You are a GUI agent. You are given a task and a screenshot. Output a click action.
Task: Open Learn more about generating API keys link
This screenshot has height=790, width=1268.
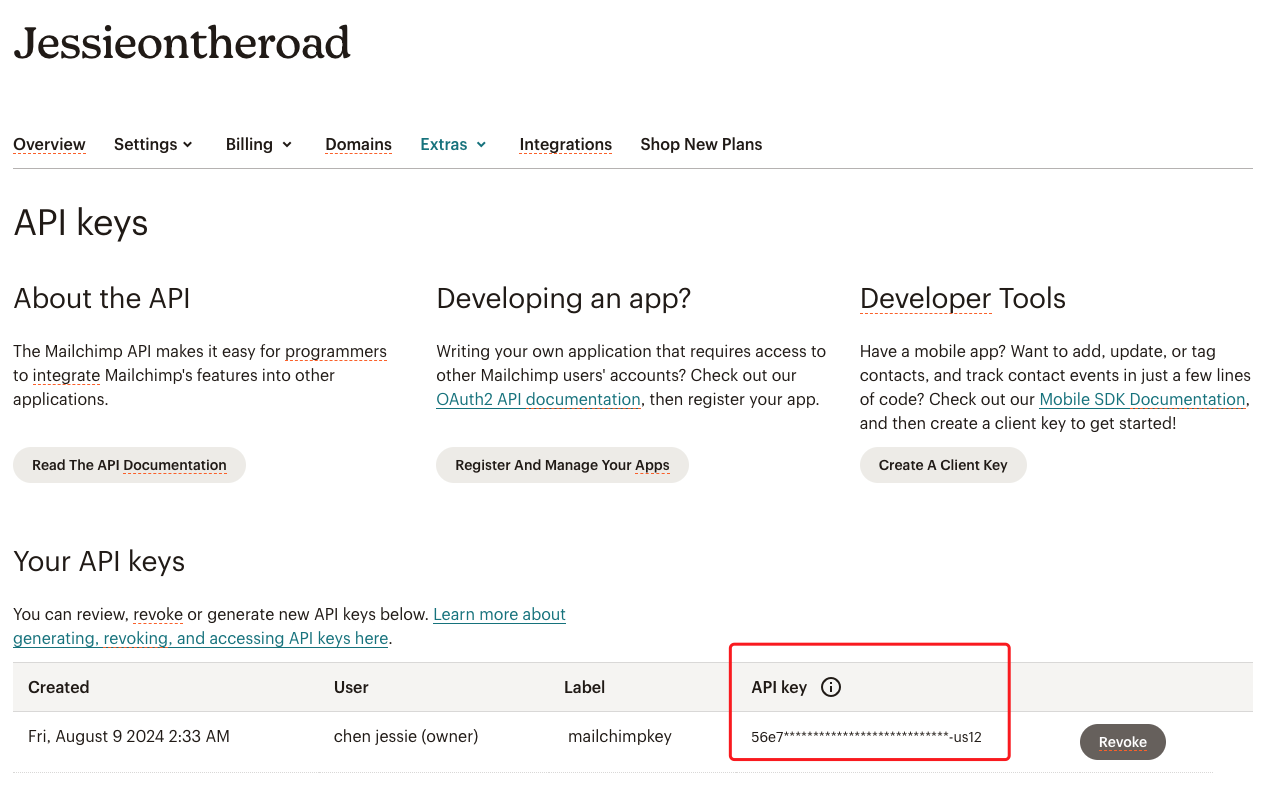pos(290,626)
